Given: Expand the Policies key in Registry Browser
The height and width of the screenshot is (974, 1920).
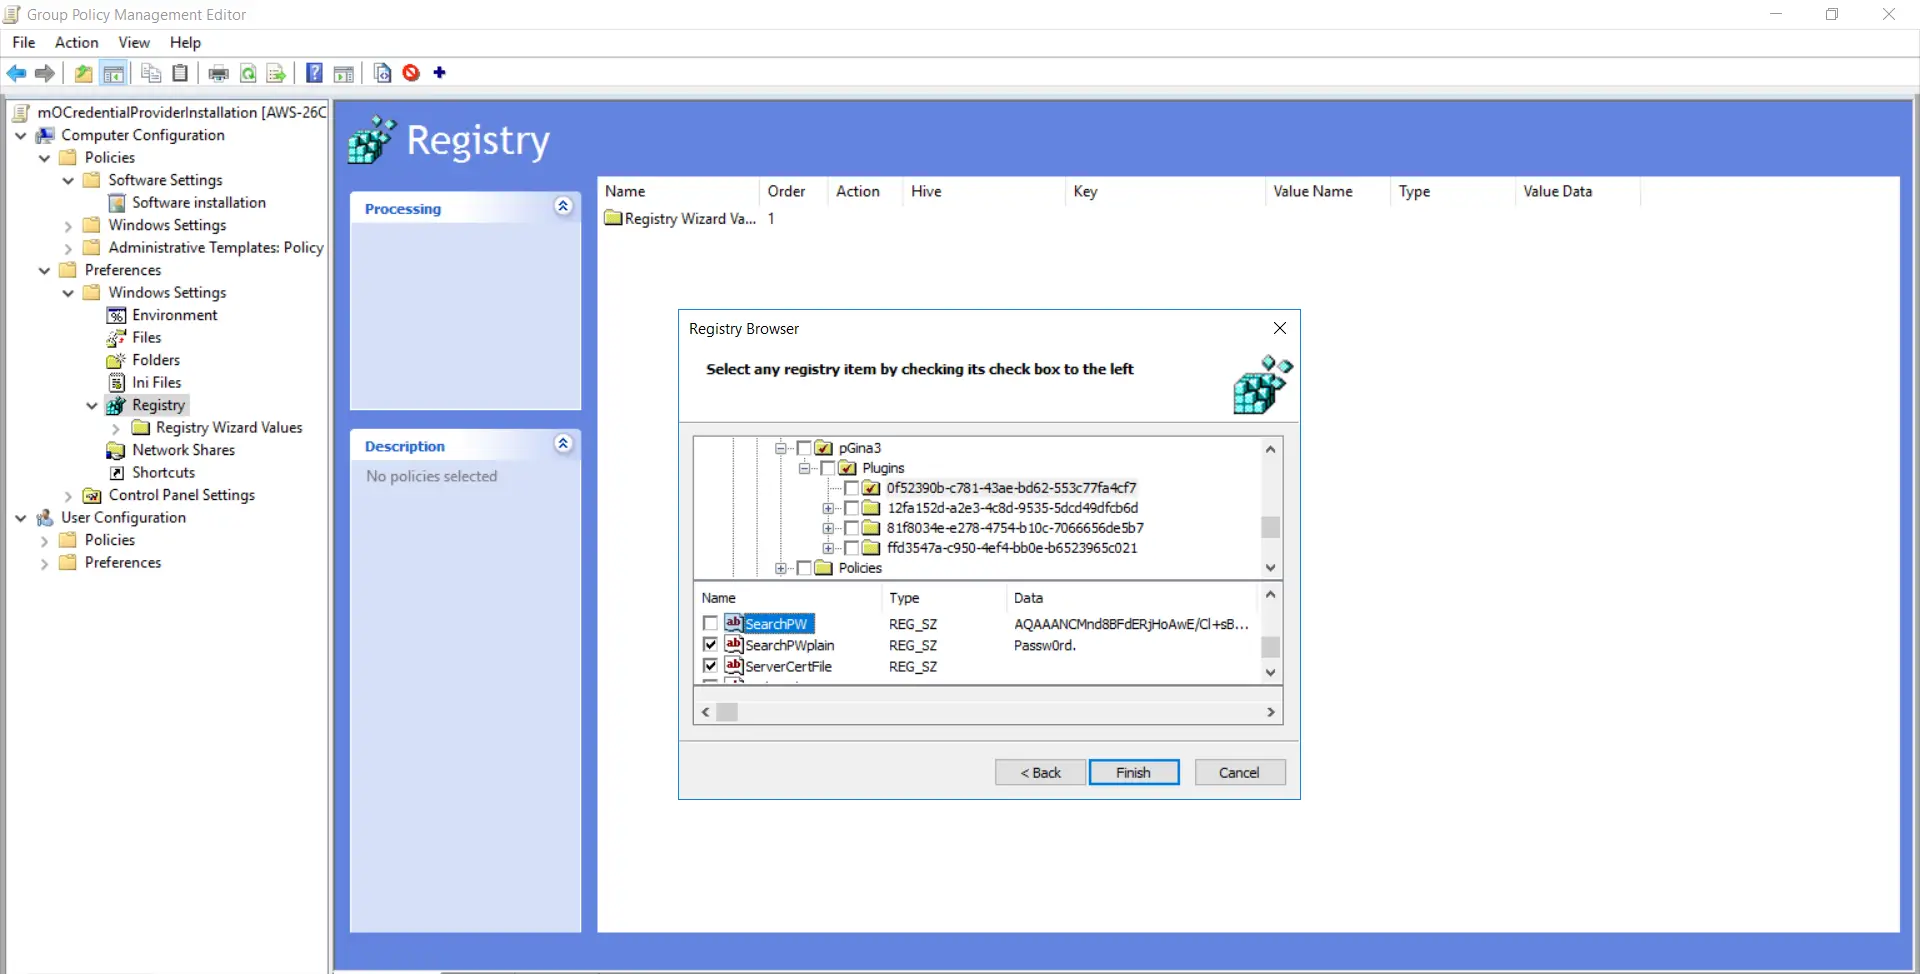Looking at the screenshot, I should [781, 568].
